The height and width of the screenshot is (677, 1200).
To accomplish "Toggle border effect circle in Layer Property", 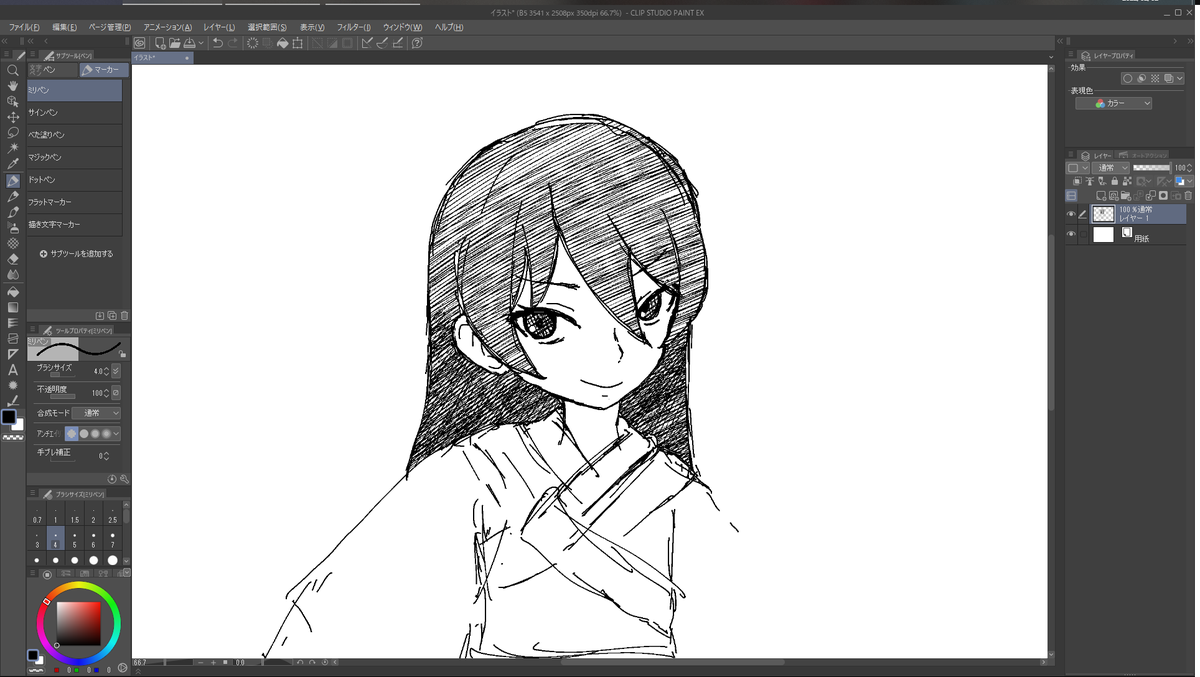I will point(1127,78).
